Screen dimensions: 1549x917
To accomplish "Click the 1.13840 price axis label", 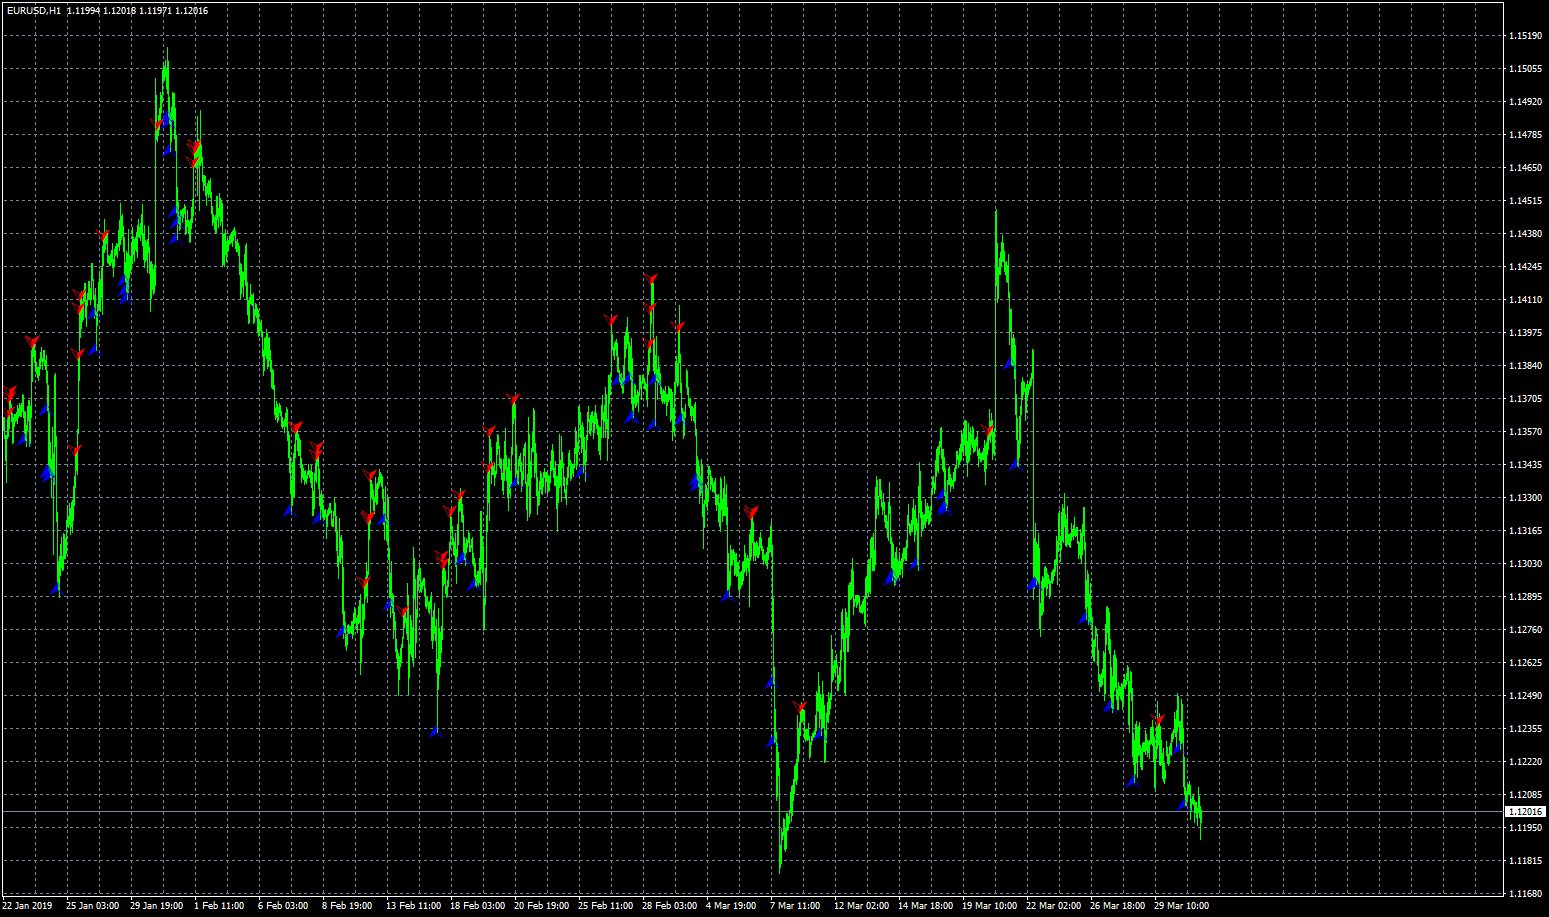I will (1524, 366).
